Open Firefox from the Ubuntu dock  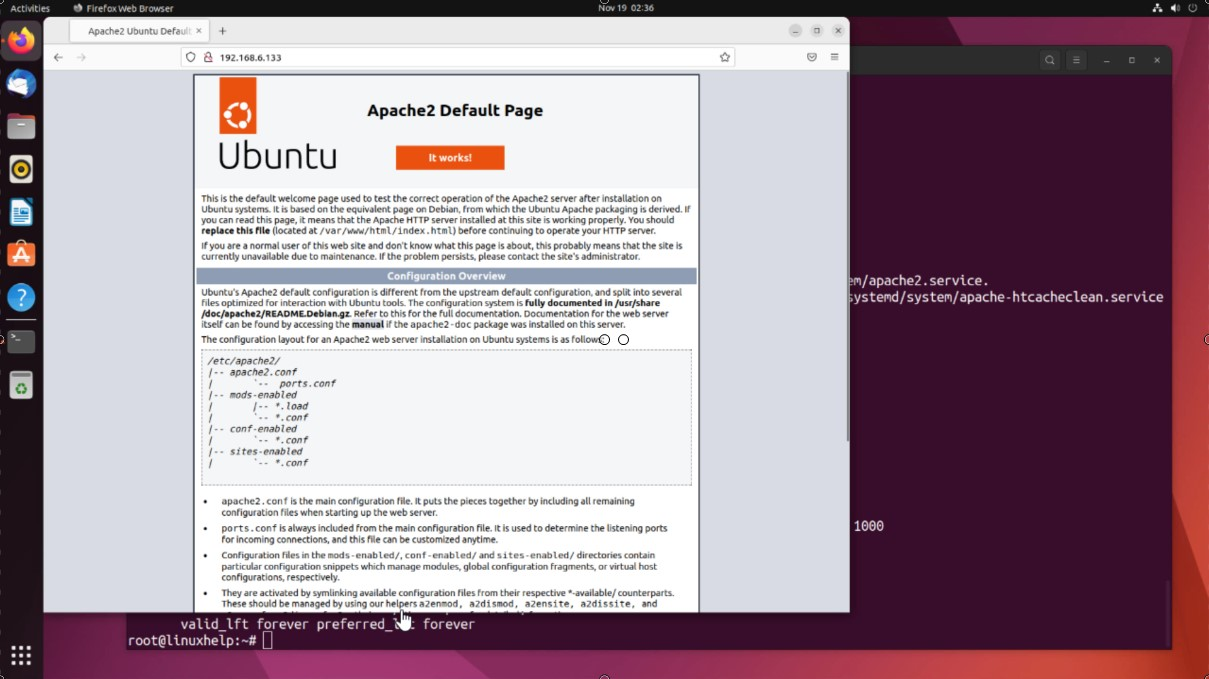[21, 41]
